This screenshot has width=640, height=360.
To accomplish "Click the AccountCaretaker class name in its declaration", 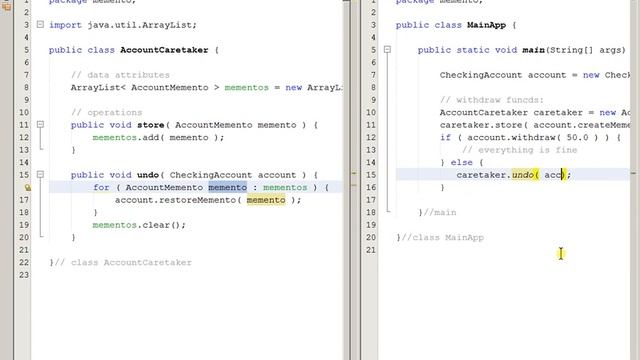I will [164, 50].
